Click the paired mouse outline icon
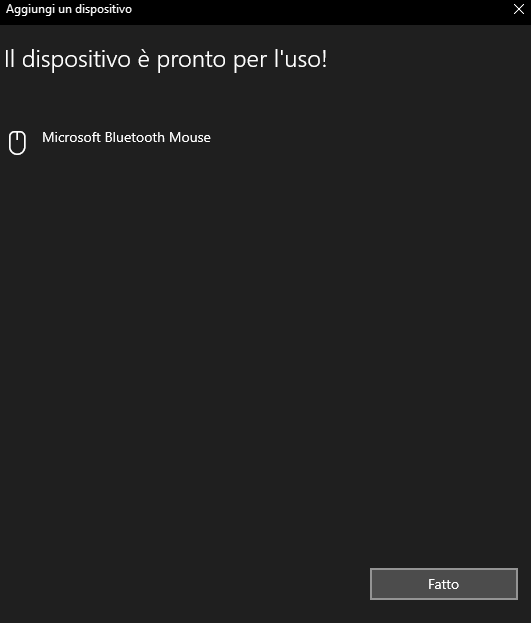Image resolution: width=531 pixels, height=623 pixels. [17, 143]
